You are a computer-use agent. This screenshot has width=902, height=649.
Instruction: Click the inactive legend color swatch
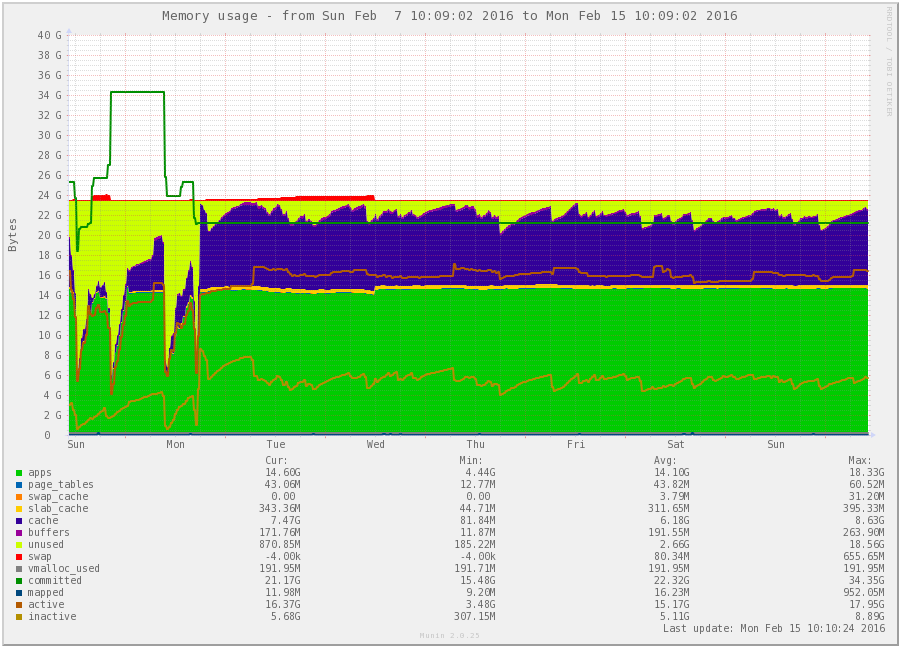pos(19,617)
